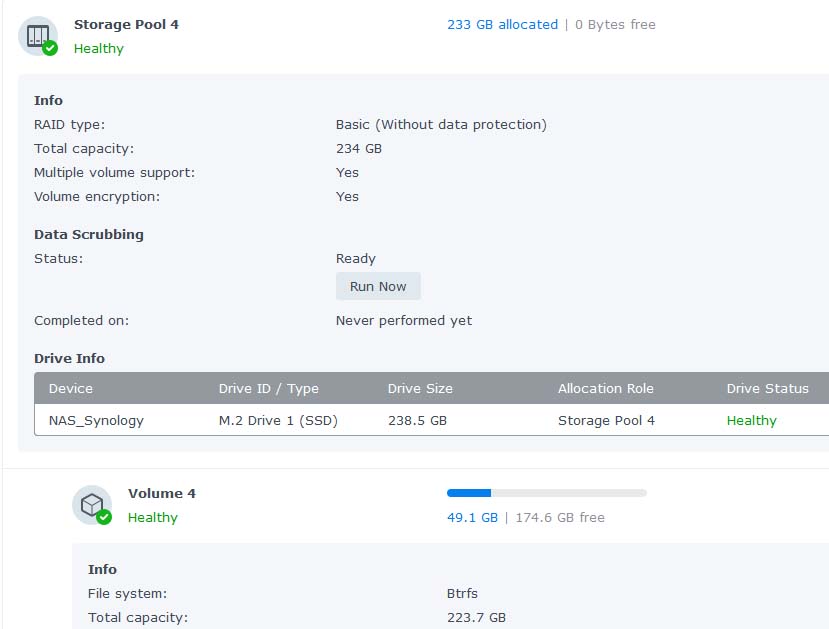This screenshot has width=829, height=629.
Task: Click the Volume 4 cube icon
Action: click(91, 505)
